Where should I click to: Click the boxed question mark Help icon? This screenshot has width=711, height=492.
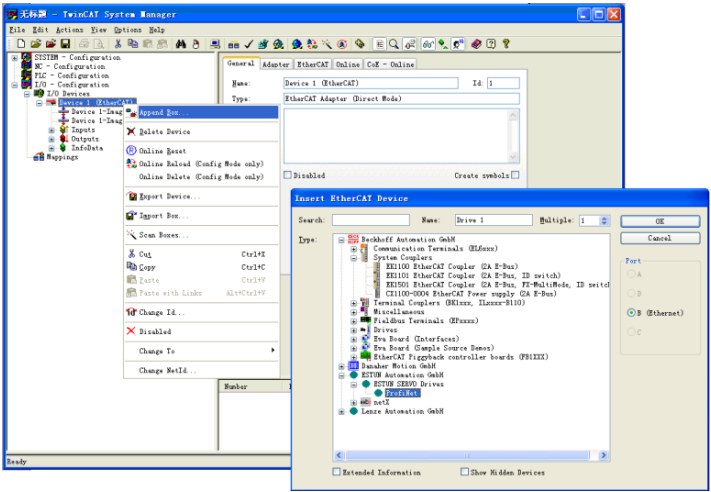pos(491,44)
